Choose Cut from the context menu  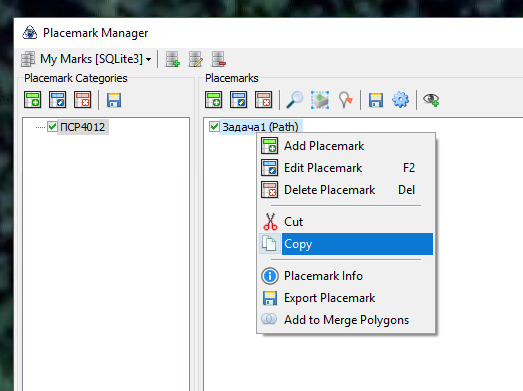click(346, 222)
